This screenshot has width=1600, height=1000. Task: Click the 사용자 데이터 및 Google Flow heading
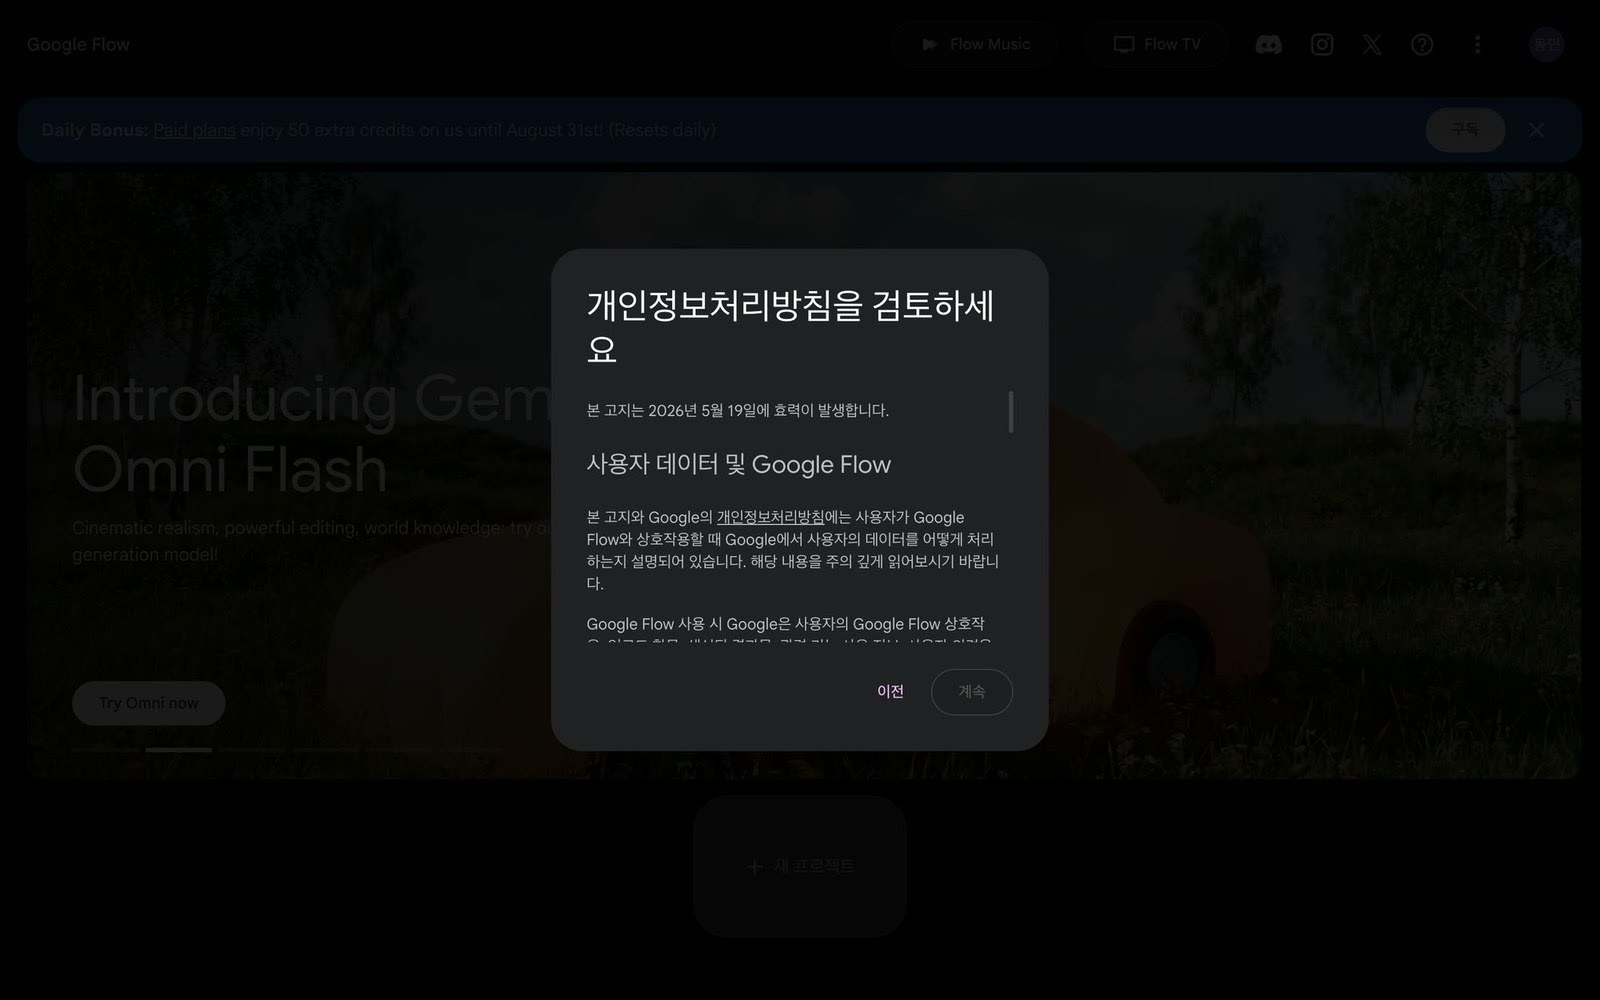[x=738, y=465]
